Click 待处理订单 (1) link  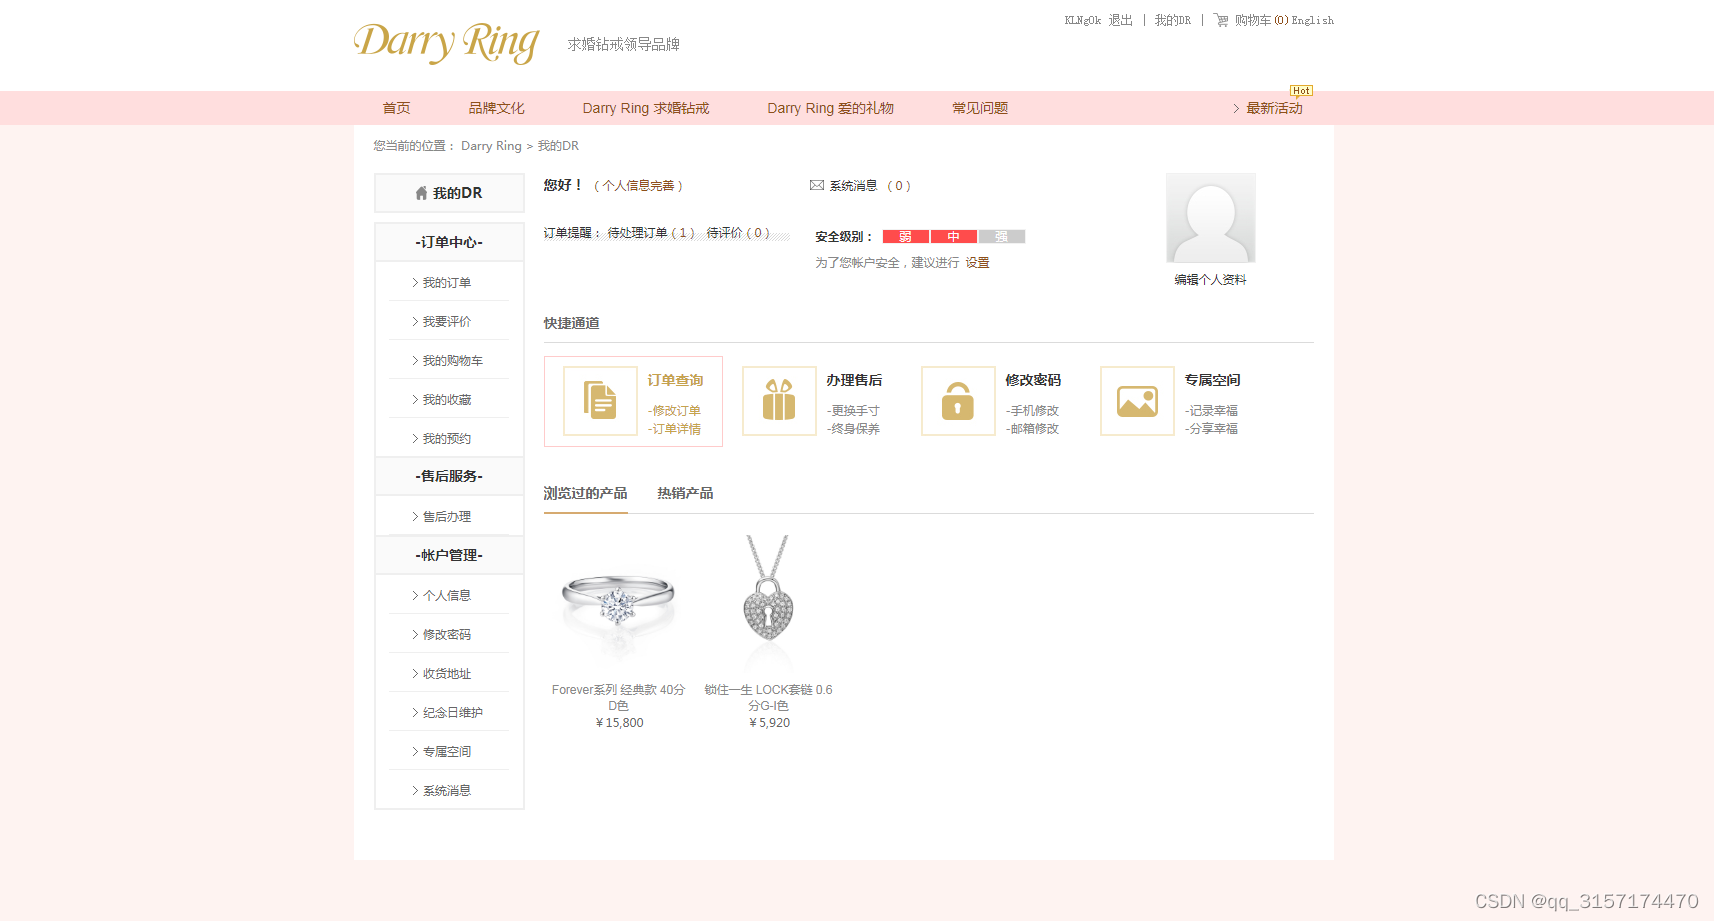[650, 233]
